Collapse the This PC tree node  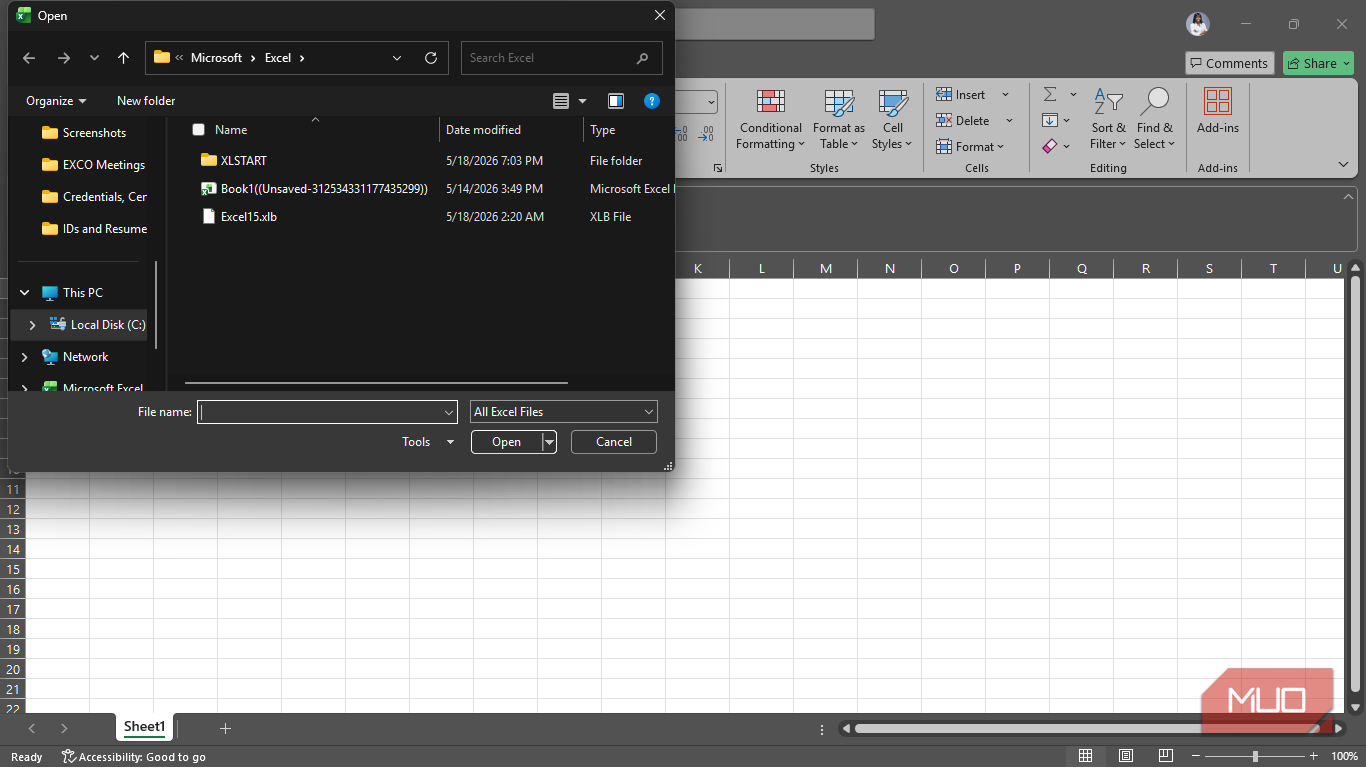[x=25, y=293]
